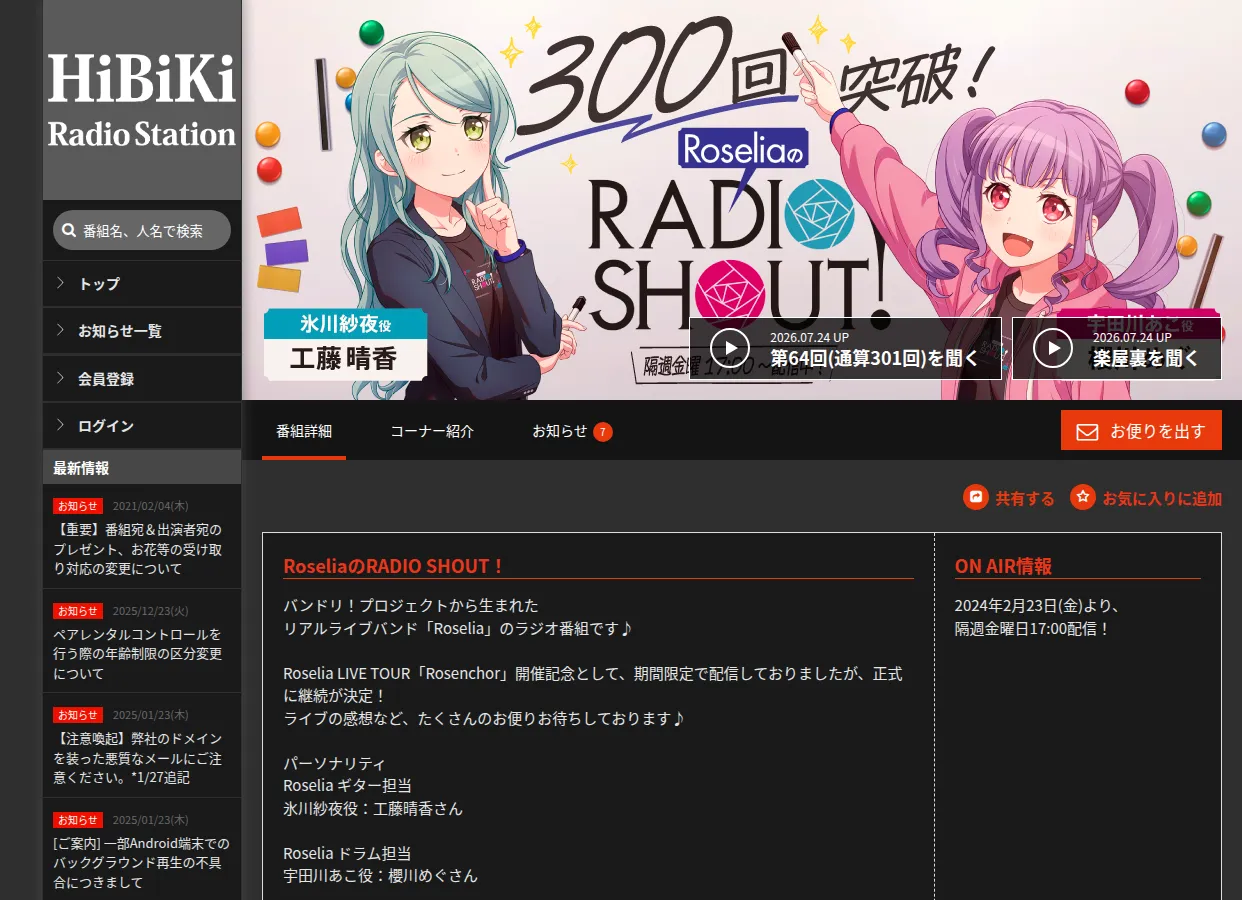The width and height of the screenshot is (1242, 900).
Task: Click the 楽屋裏を聞く text
Action: (1145, 358)
